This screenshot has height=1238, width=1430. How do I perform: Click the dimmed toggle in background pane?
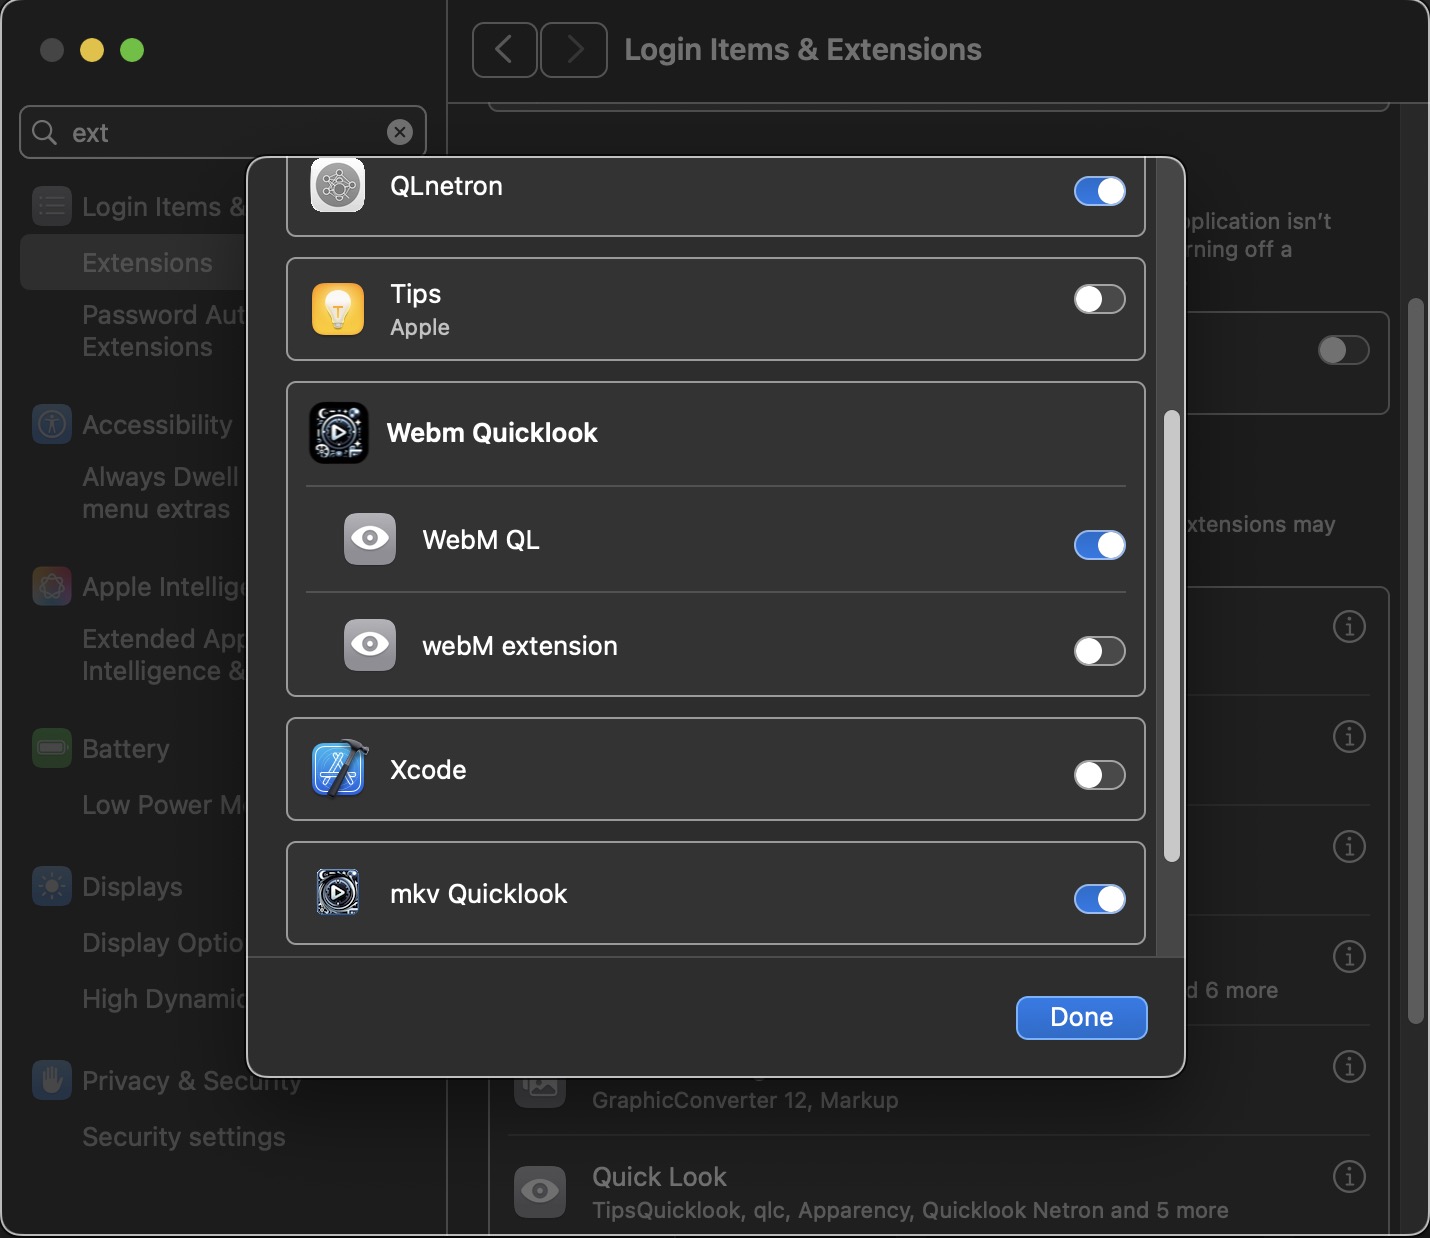point(1343,350)
